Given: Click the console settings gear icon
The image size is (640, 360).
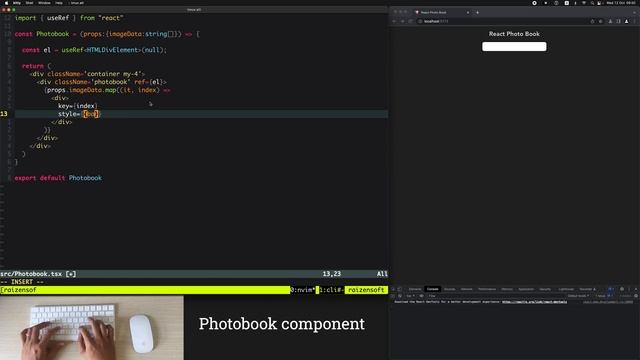Looking at the screenshot, I should click(x=636, y=296).
